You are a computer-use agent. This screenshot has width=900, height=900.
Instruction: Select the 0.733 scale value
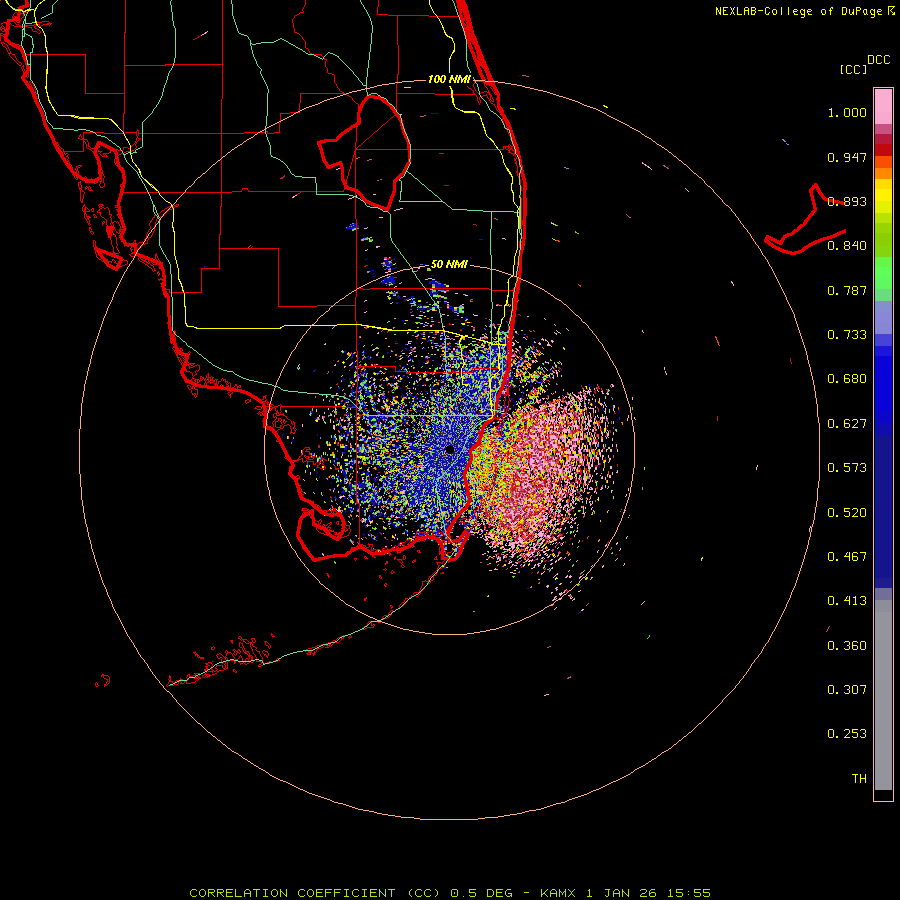pyautogui.click(x=847, y=335)
